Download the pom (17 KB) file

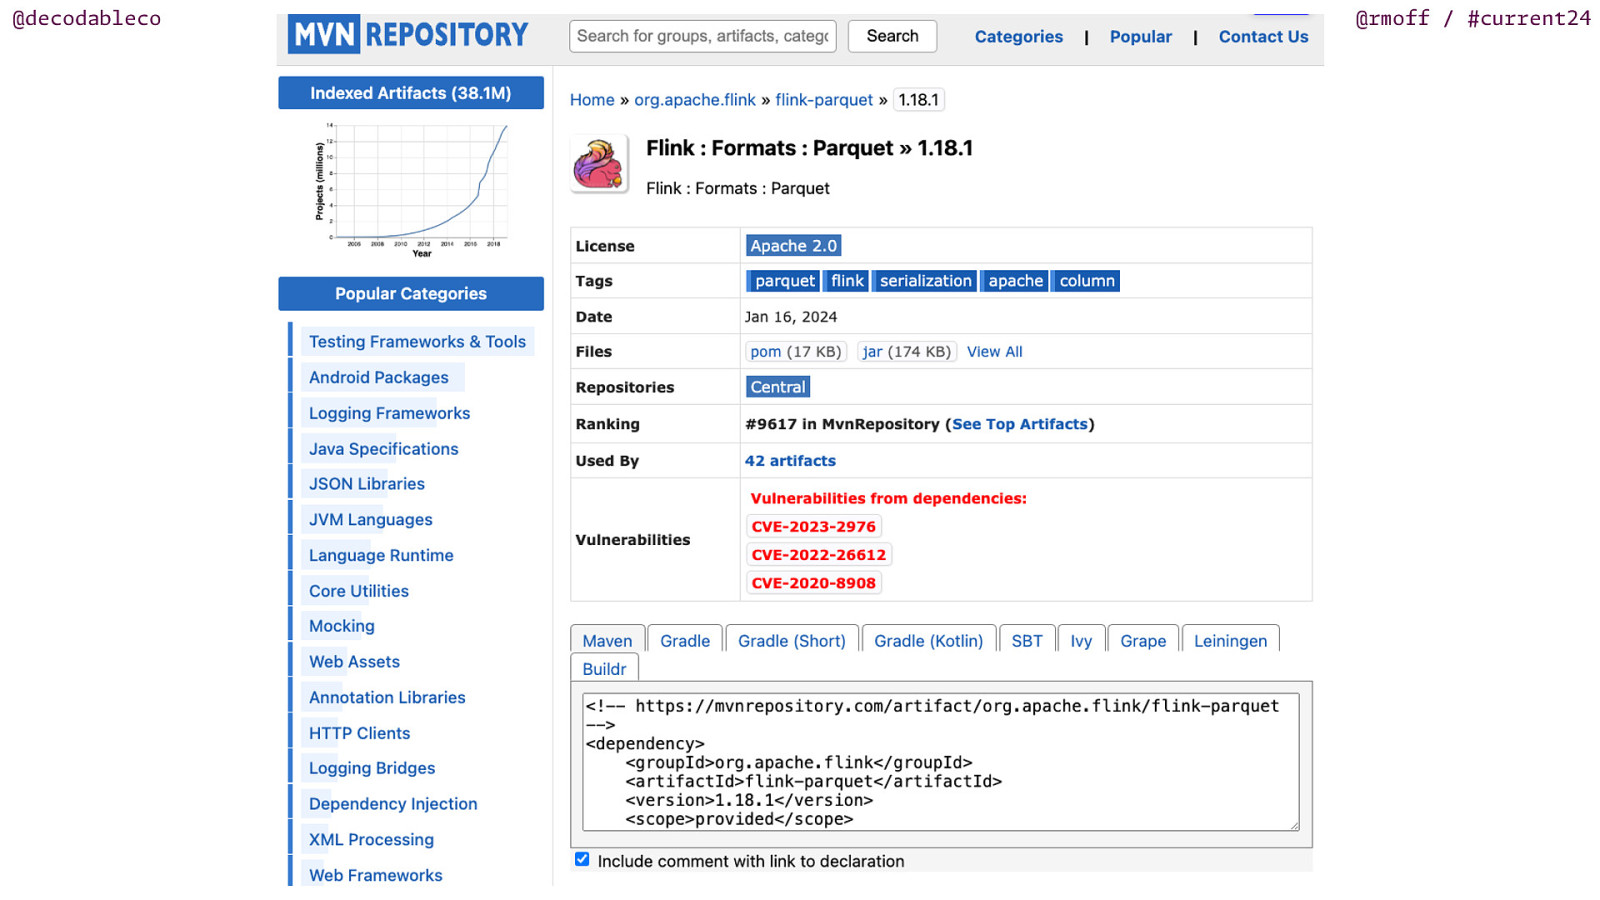point(796,352)
